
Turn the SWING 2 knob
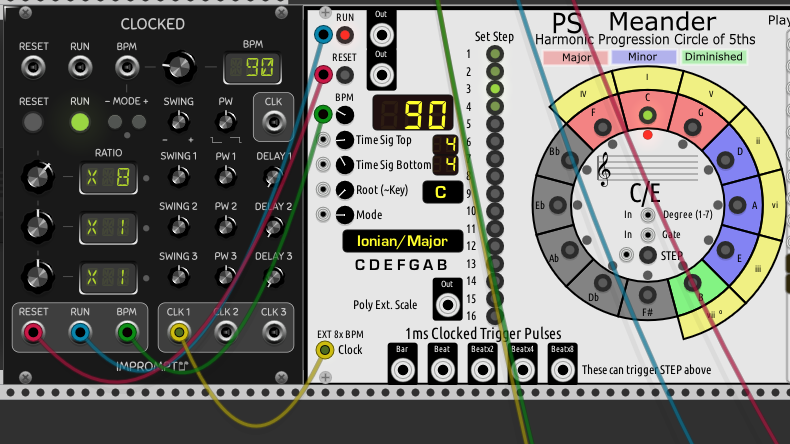(178, 227)
